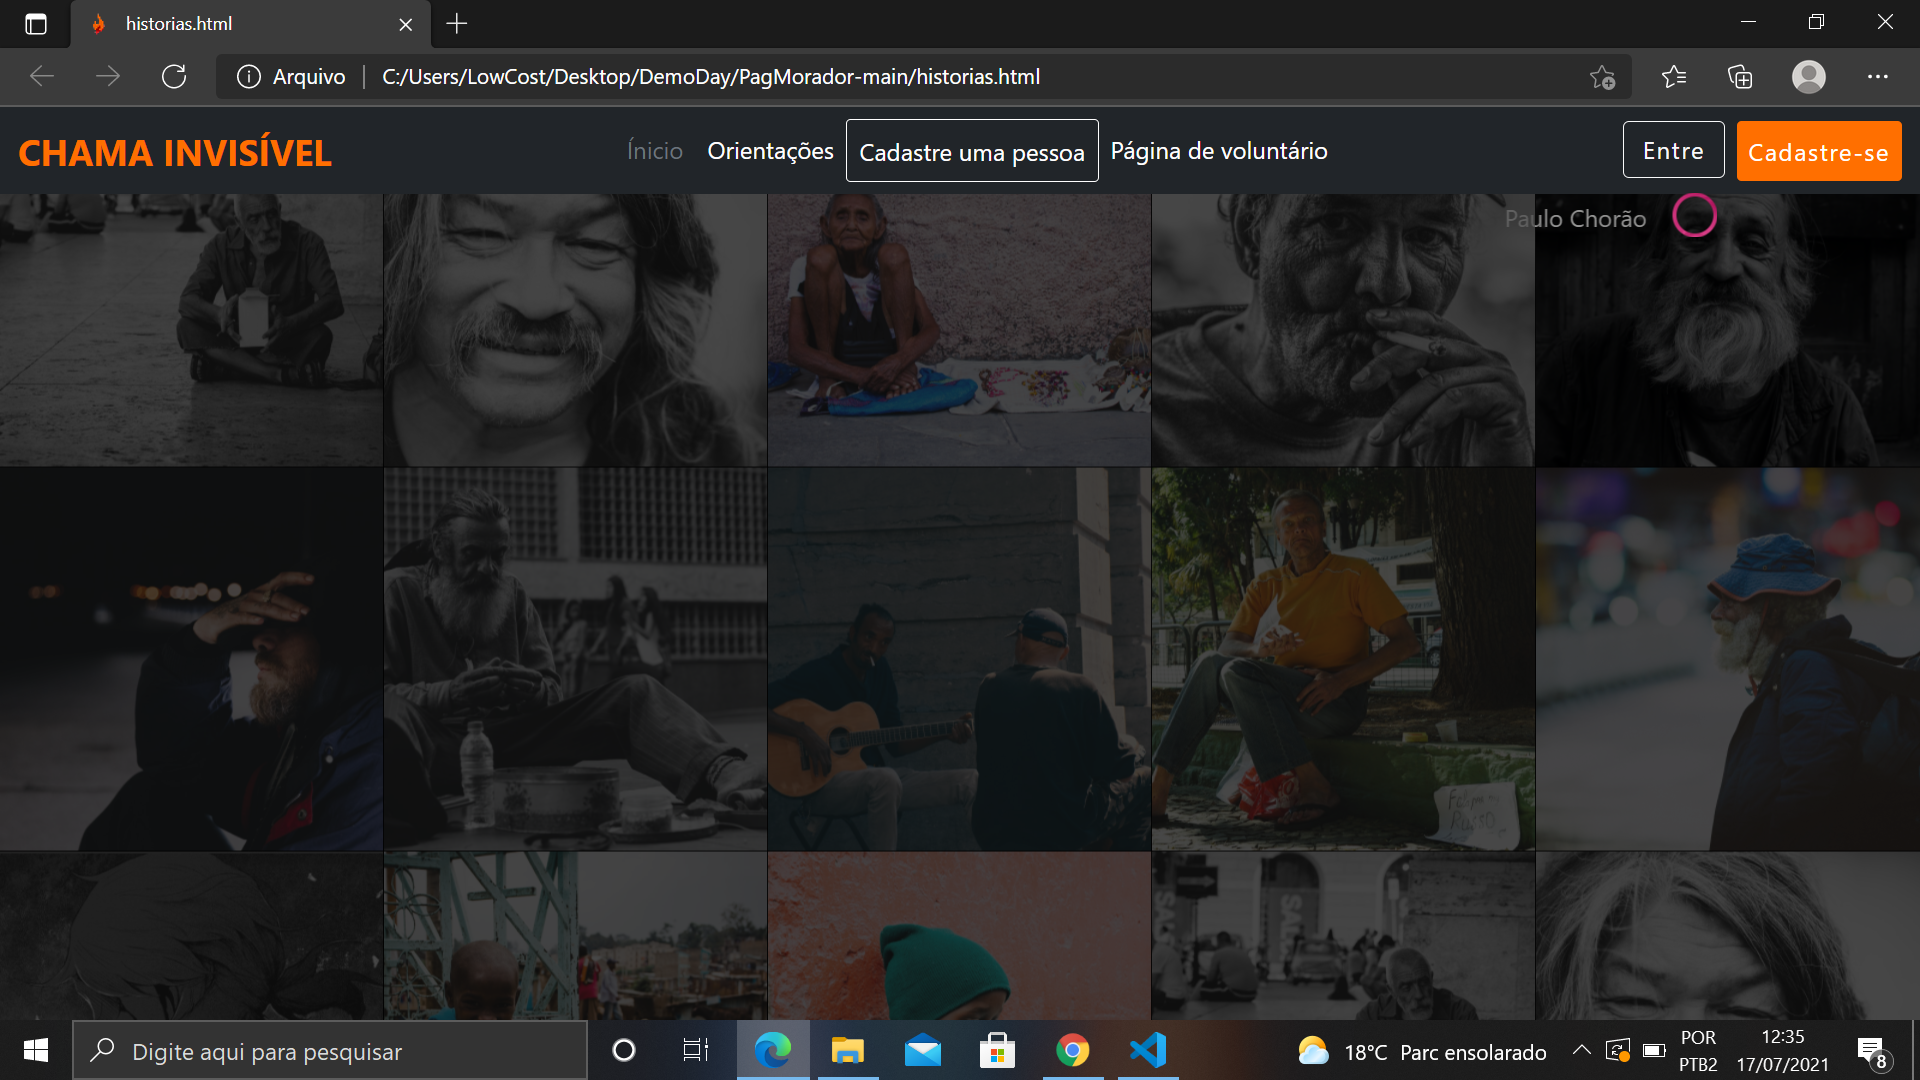Viewport: 1920px width, 1080px height.
Task: Open the Collections icon in toolbar
Action: tap(1740, 77)
